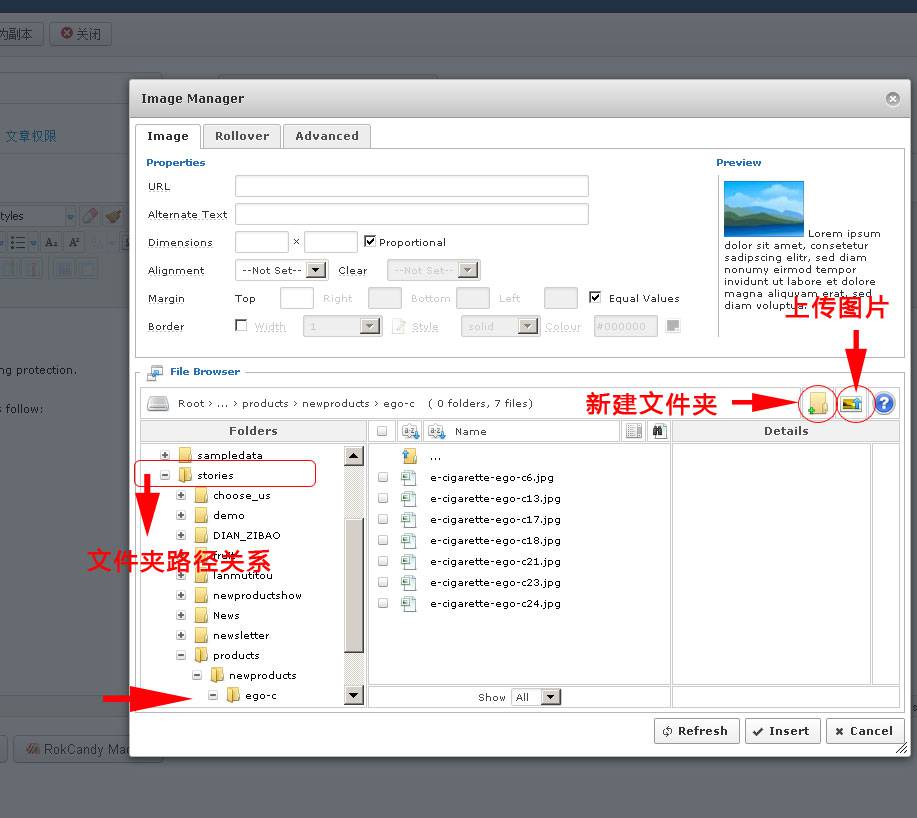
Task: Sort by name using the second A-Z icon
Action: (x=435, y=431)
